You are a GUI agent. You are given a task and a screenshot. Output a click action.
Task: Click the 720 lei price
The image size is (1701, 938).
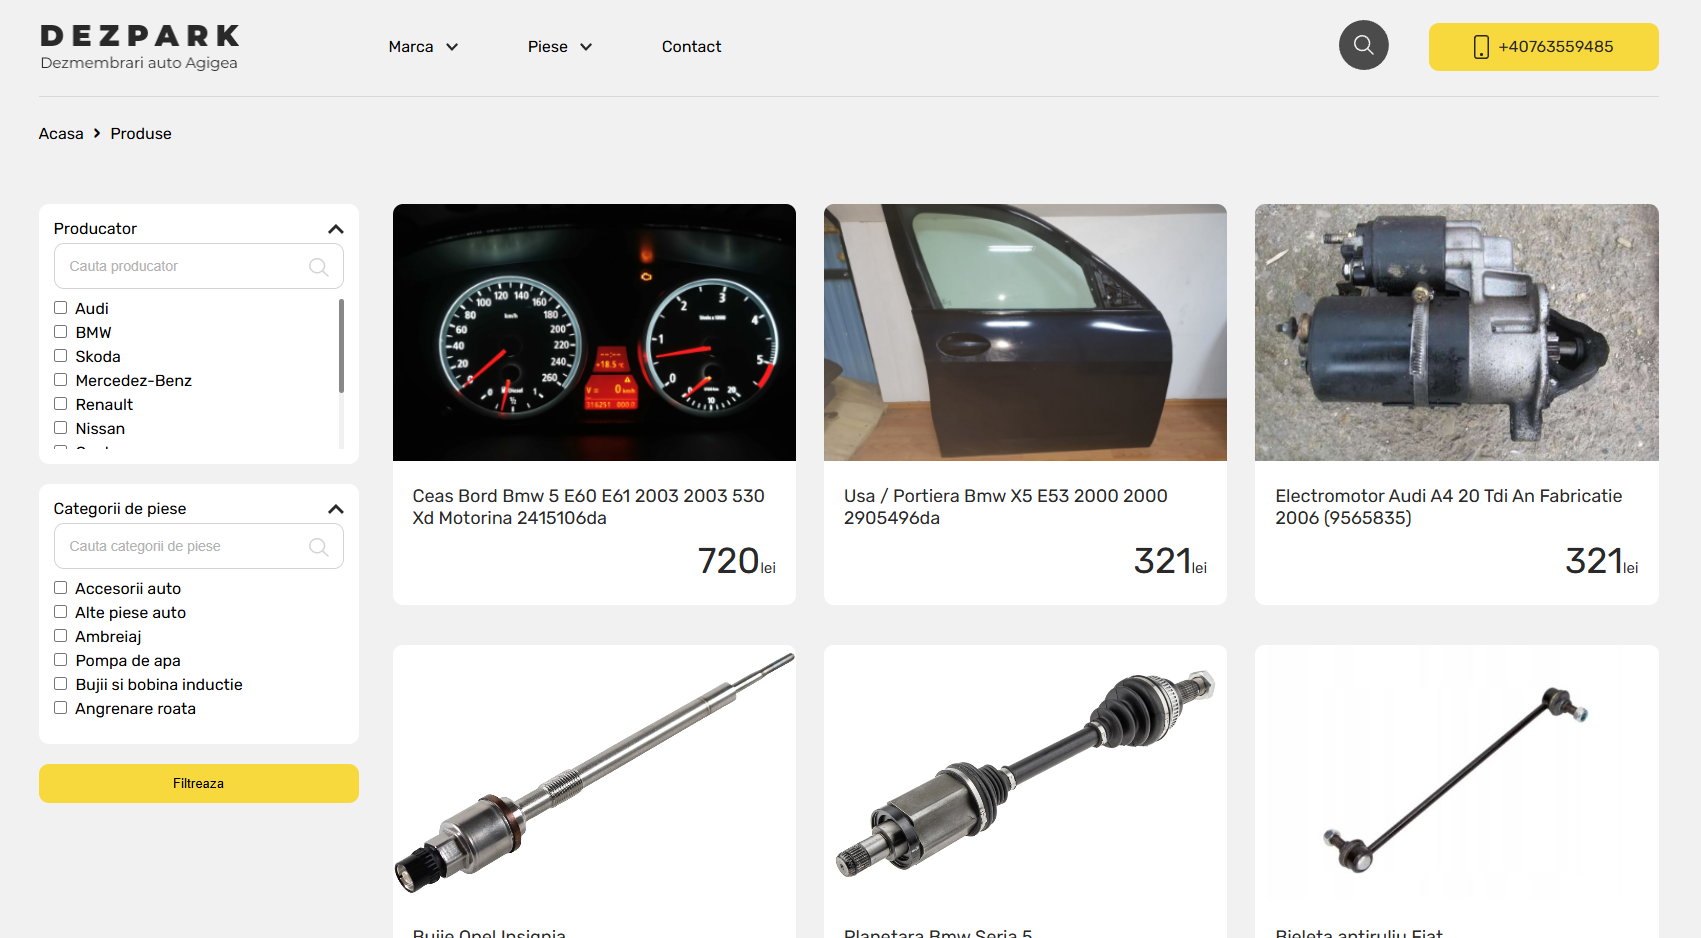(x=736, y=561)
